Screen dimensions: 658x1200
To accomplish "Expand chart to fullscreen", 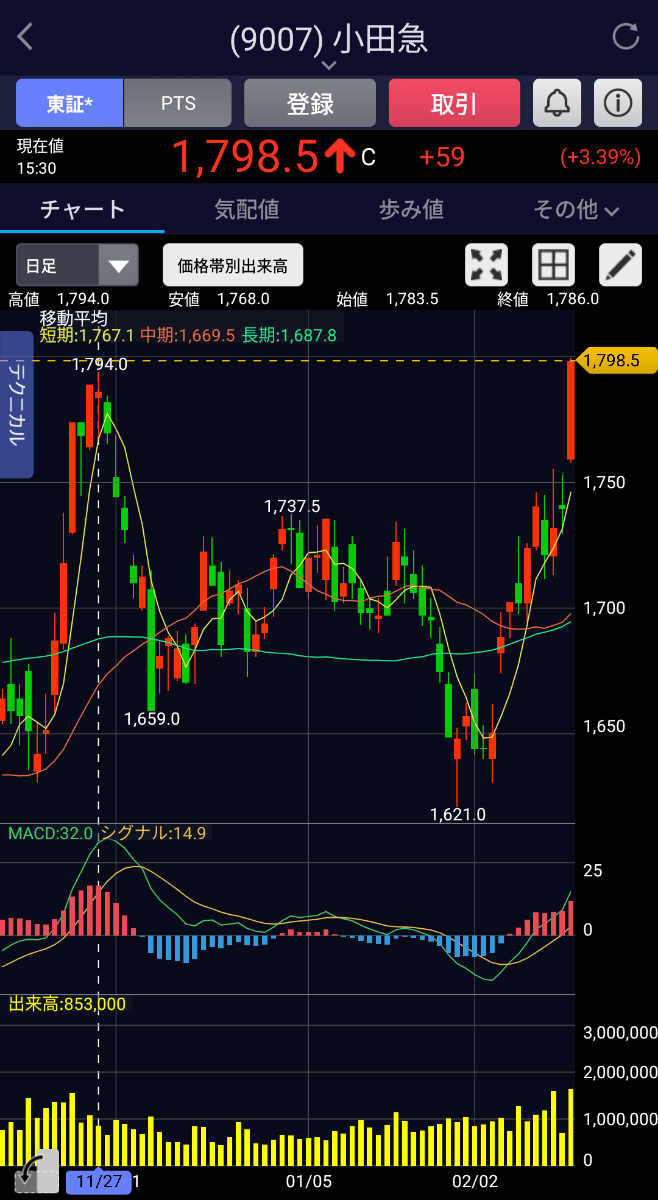I will coord(487,265).
